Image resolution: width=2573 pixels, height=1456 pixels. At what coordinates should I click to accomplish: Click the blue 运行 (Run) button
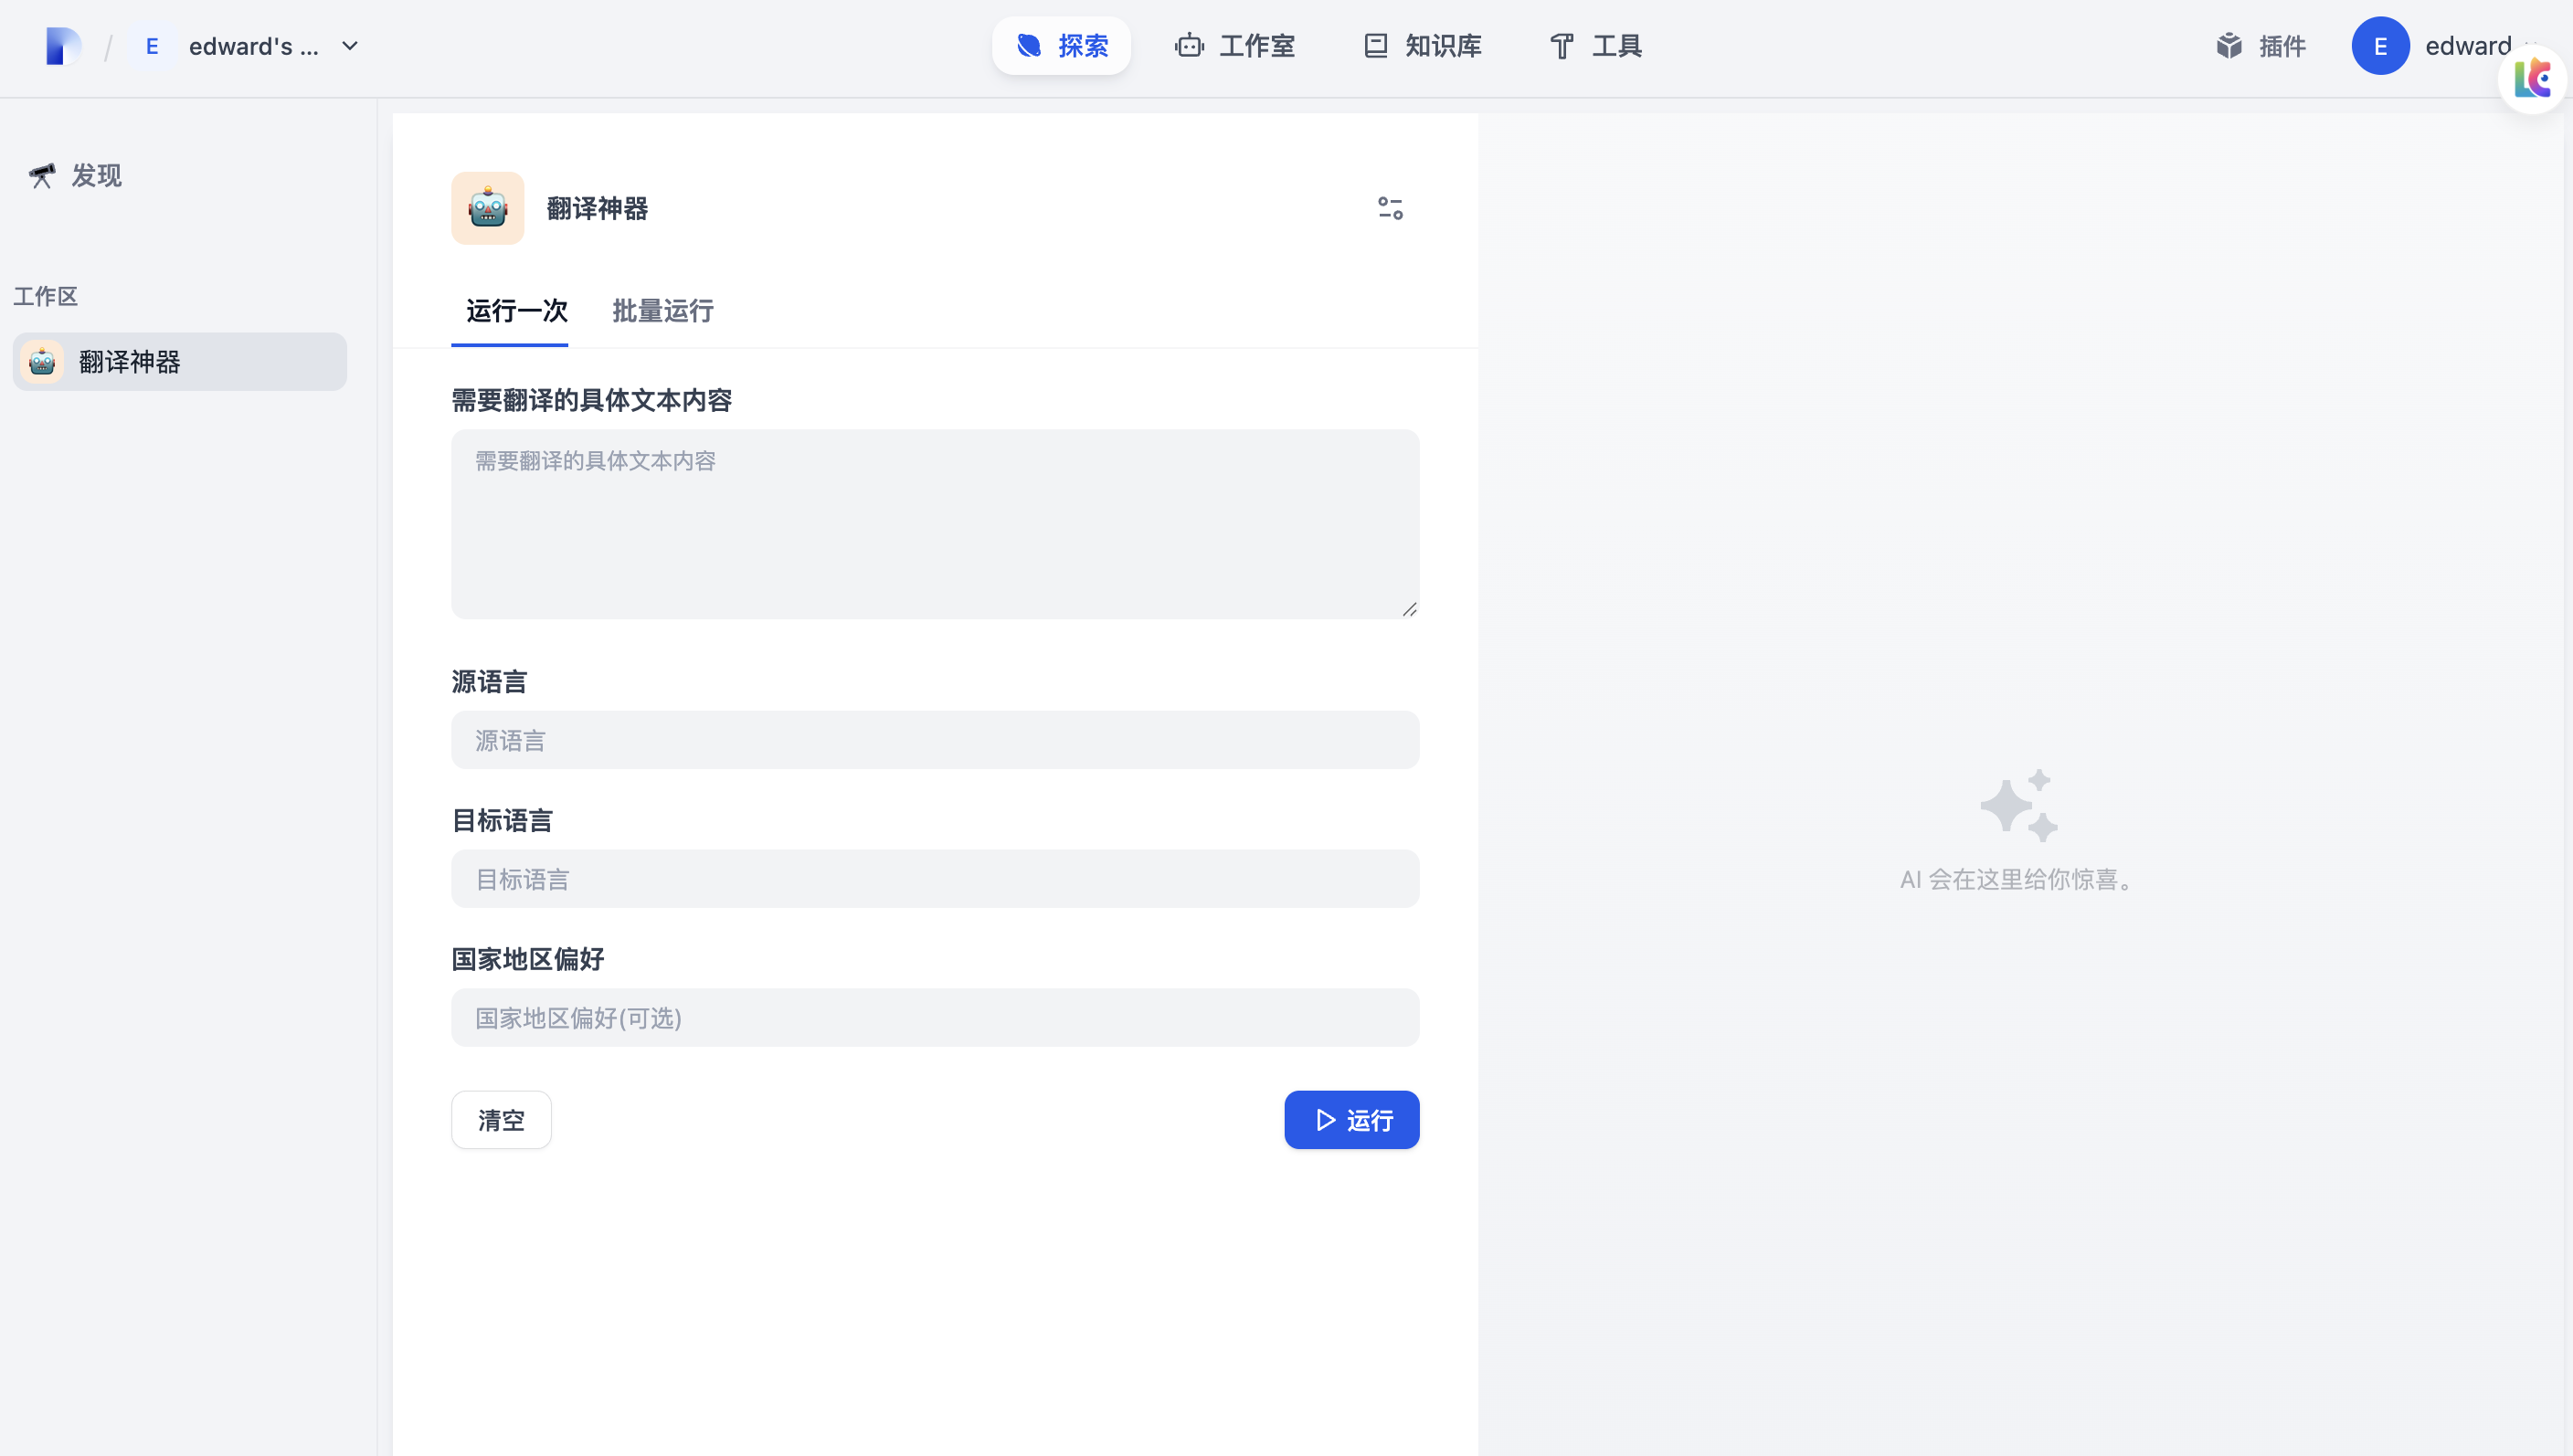click(1352, 1120)
